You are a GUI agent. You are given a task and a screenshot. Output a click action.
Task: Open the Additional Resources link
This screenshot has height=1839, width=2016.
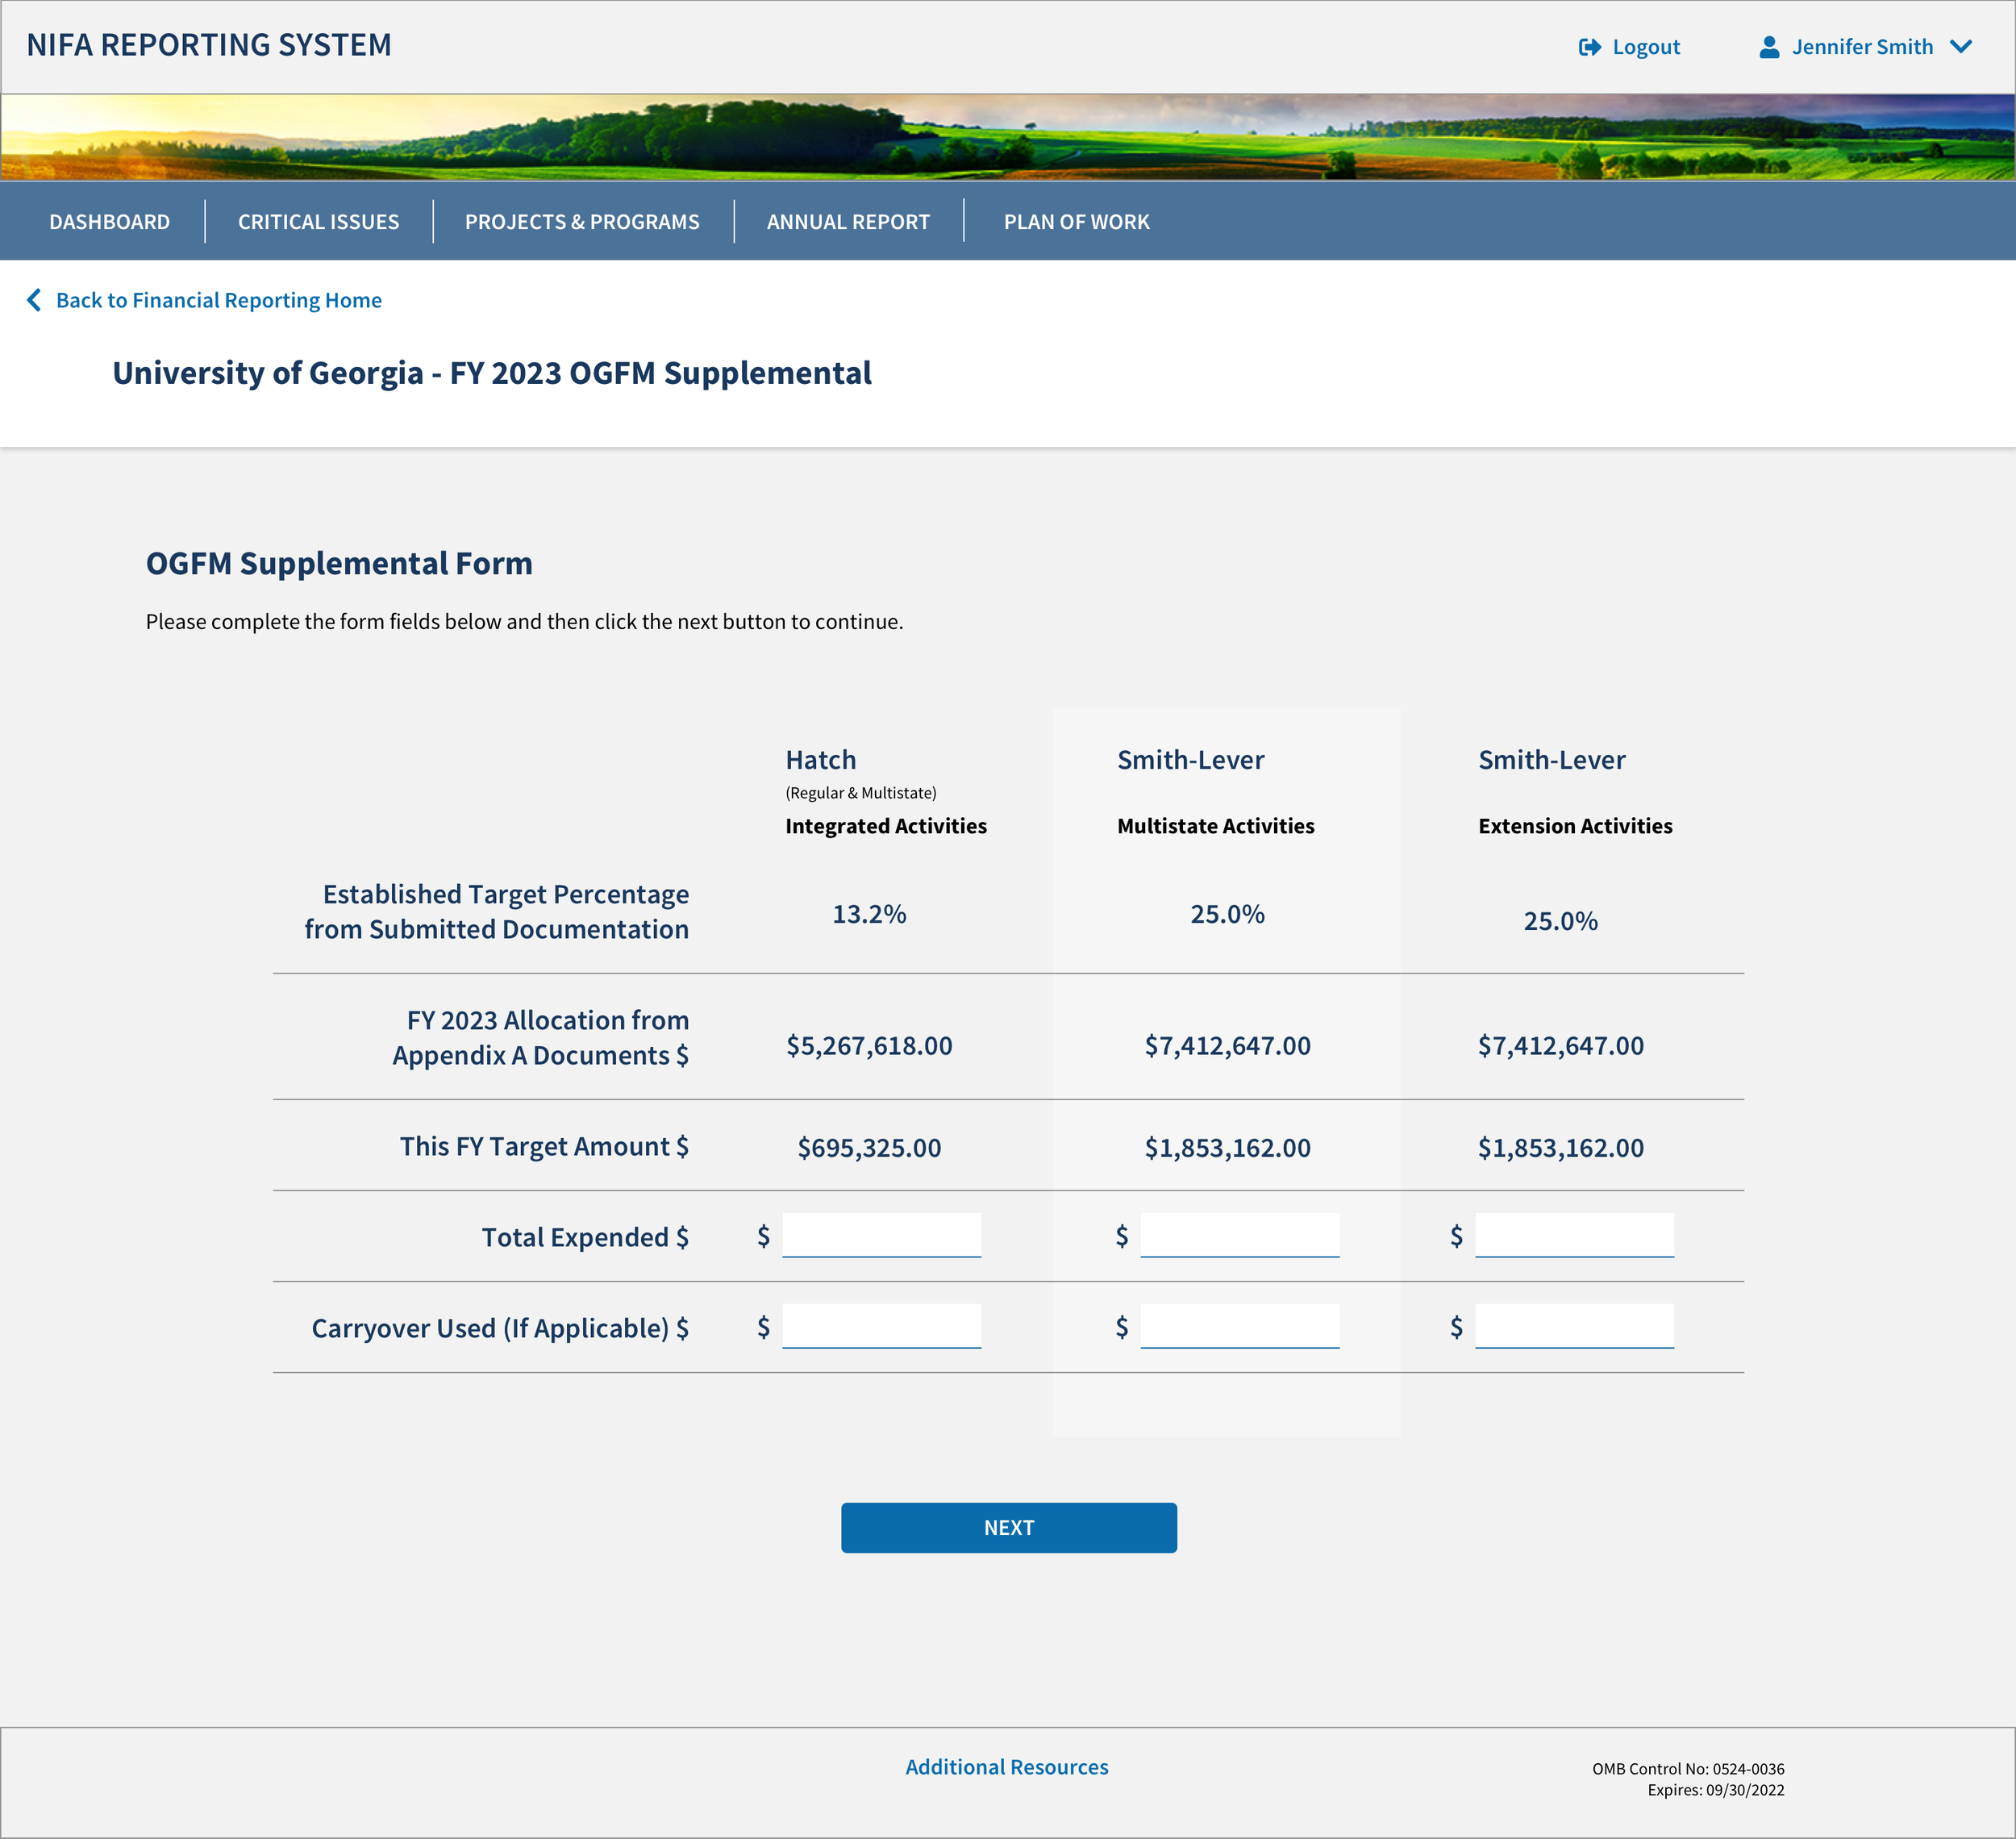(x=1006, y=1767)
